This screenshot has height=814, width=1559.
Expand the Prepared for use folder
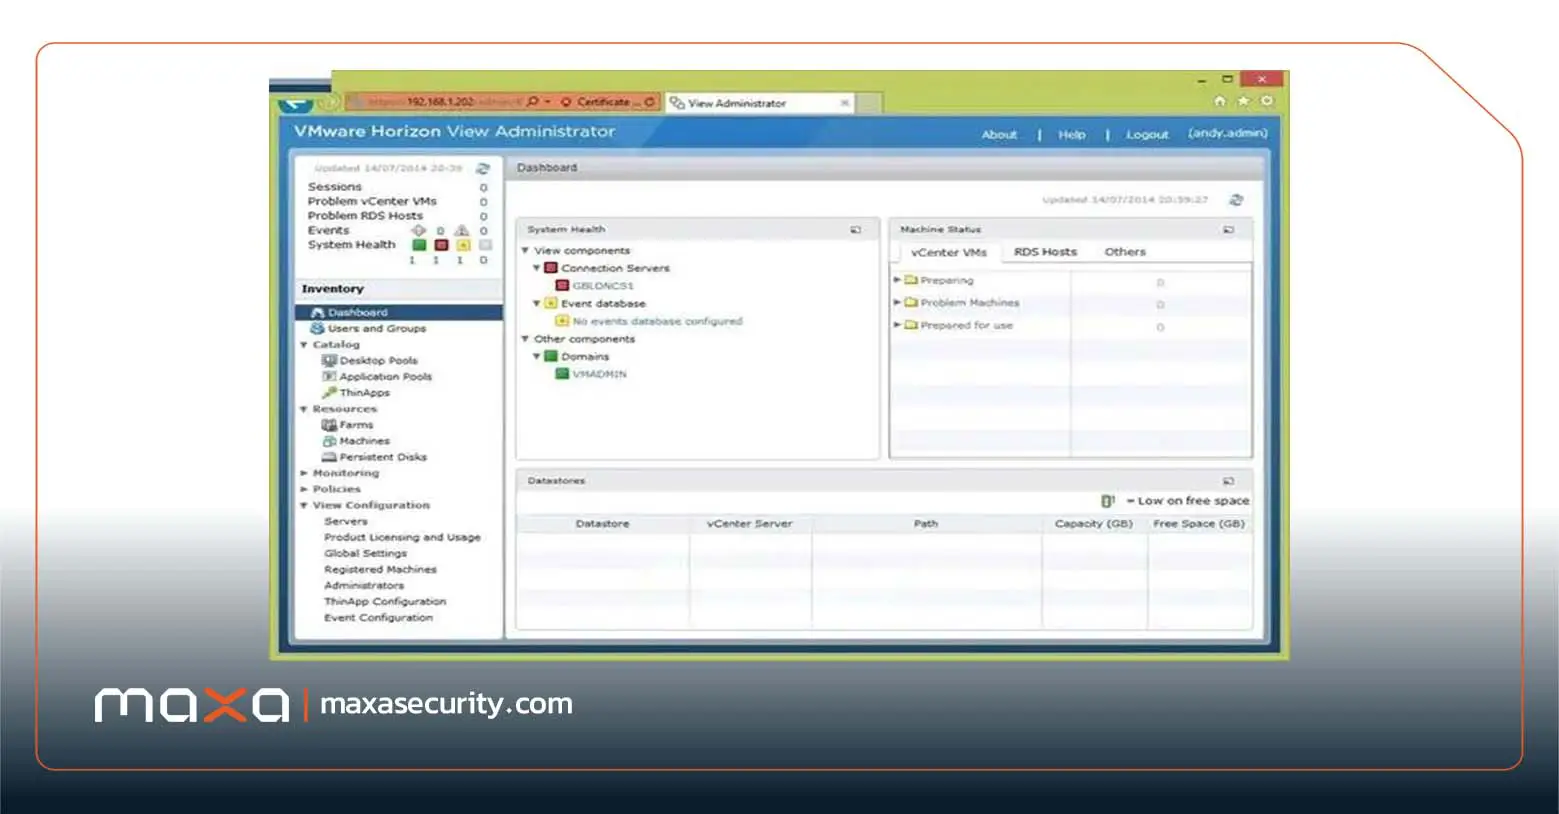point(897,325)
